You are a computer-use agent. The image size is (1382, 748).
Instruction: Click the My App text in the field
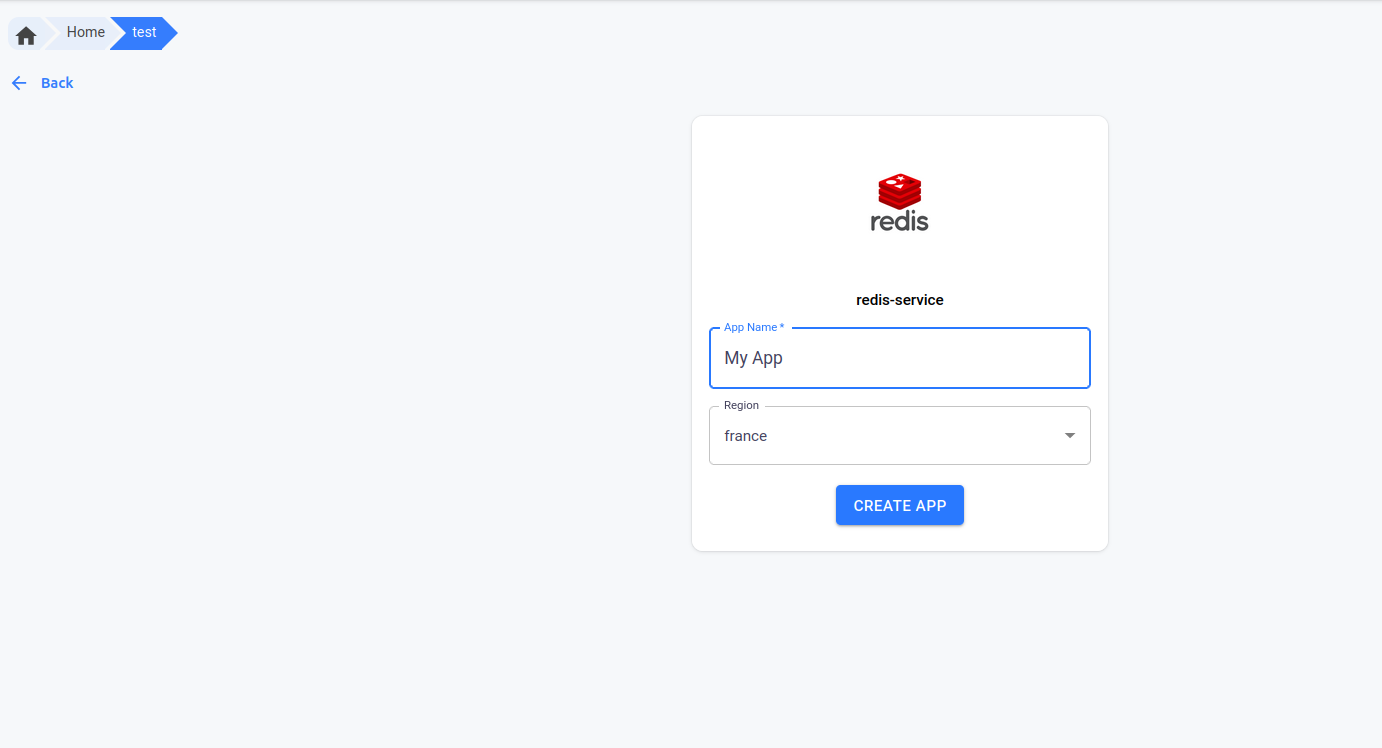753,358
